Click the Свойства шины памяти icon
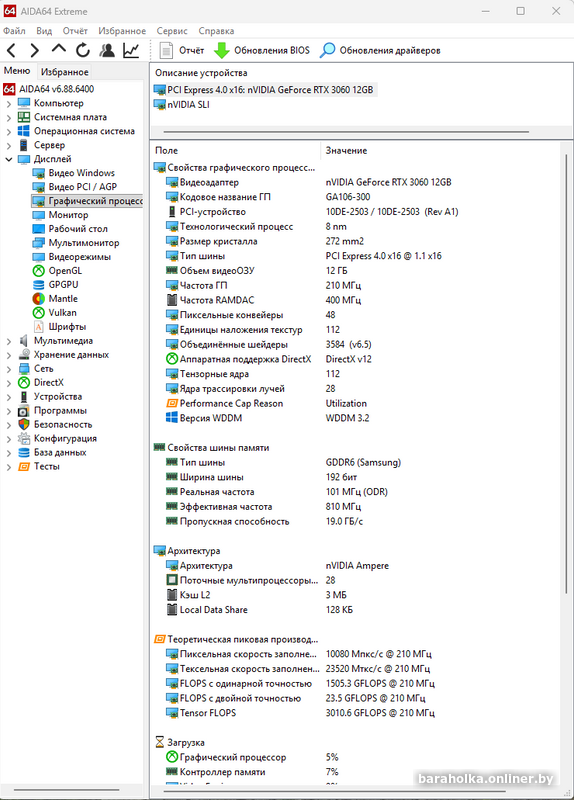 (160, 447)
